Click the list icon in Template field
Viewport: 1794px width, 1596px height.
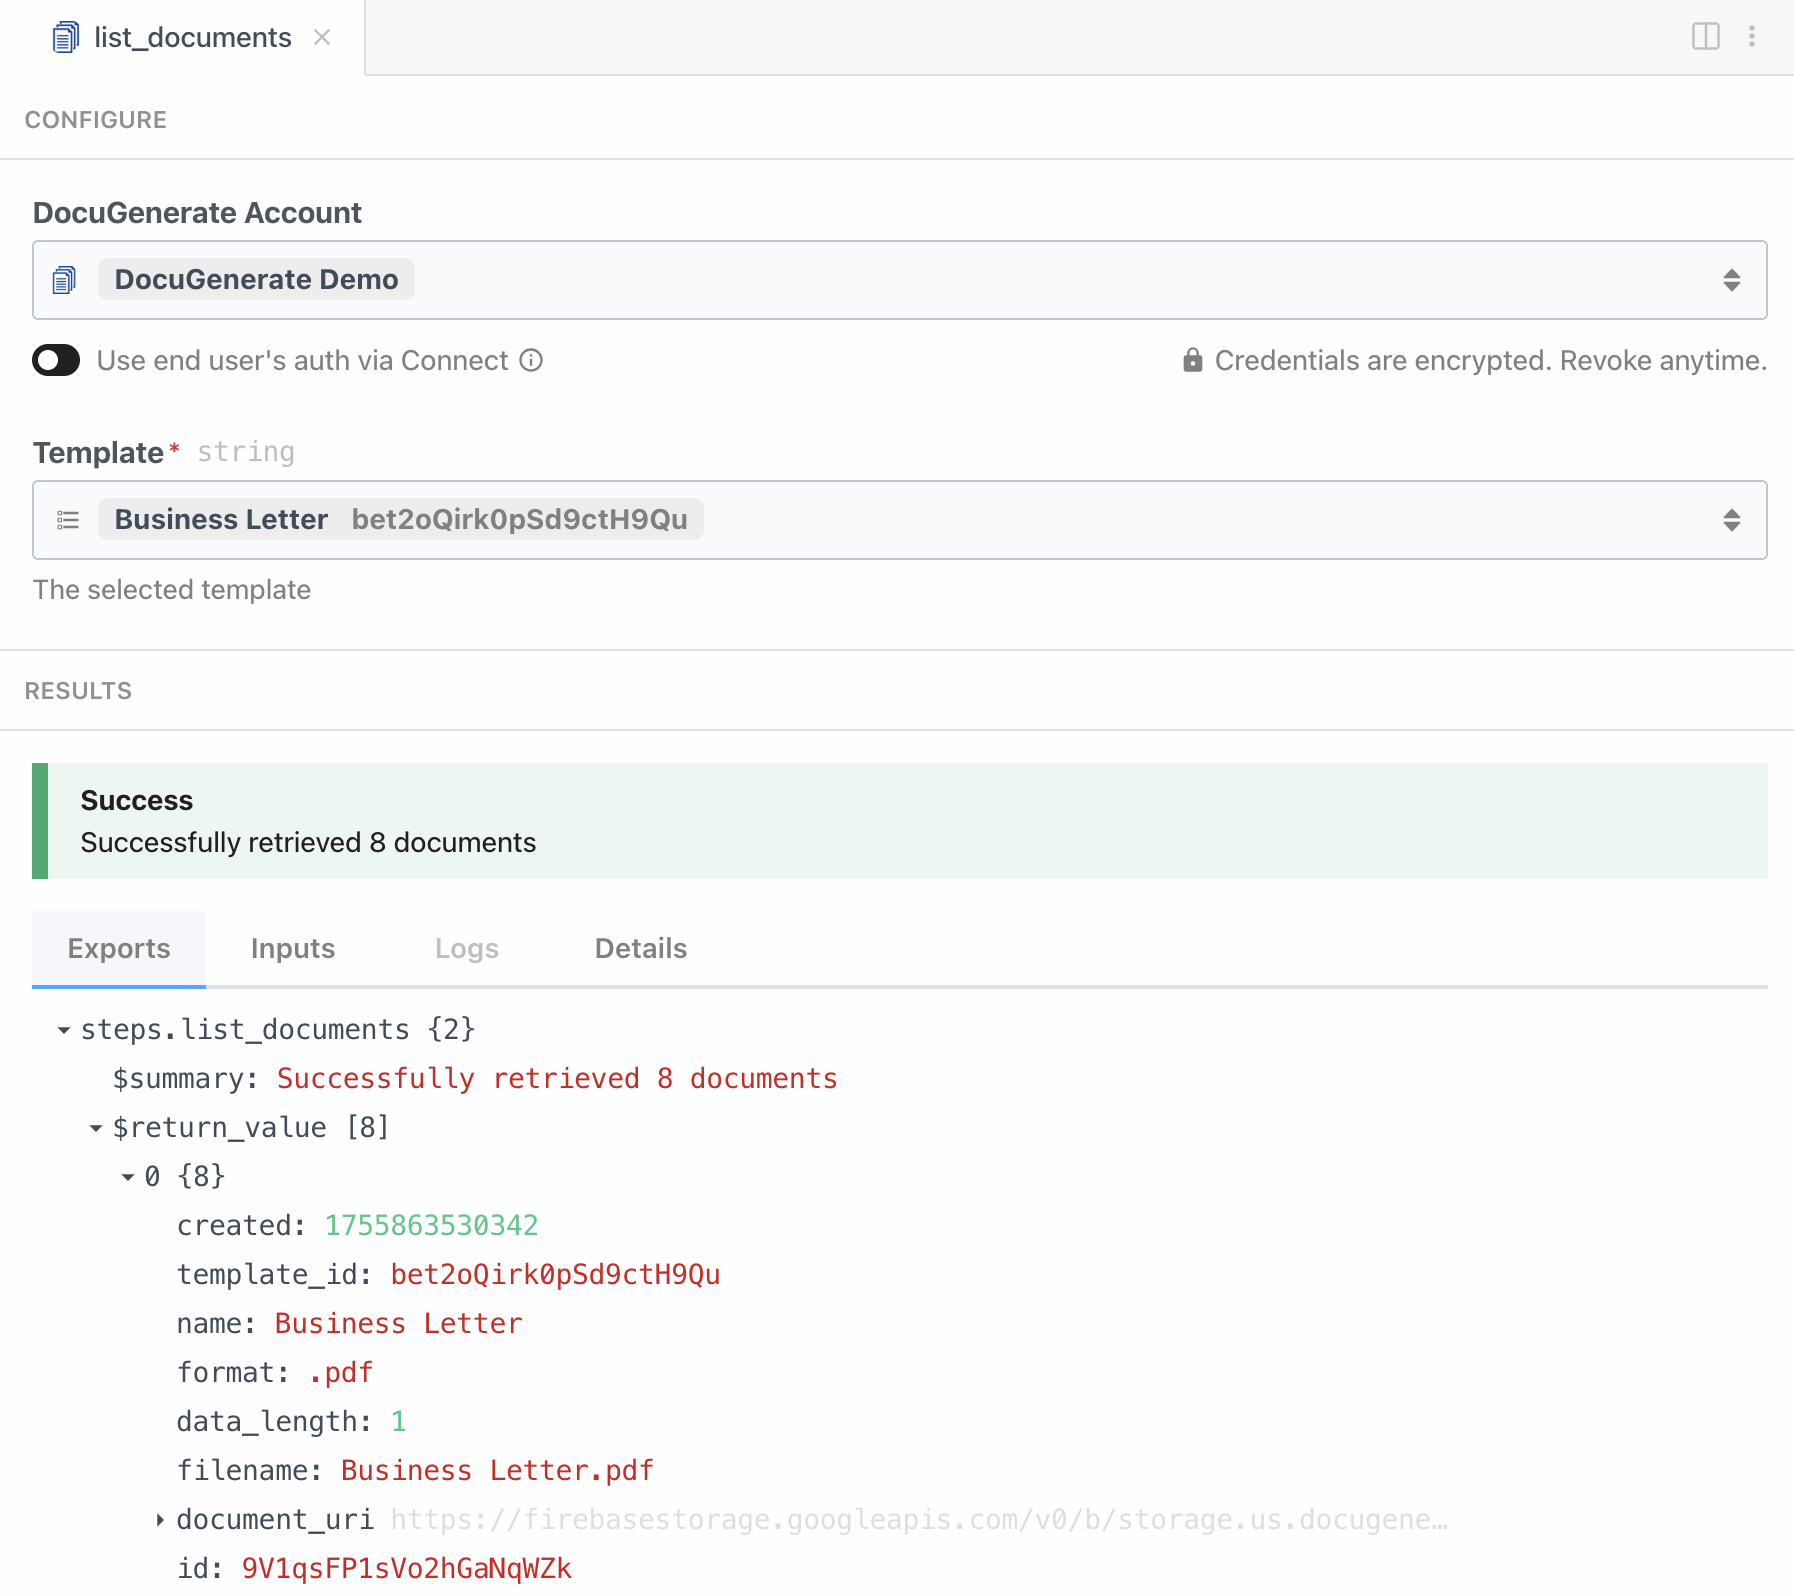coord(68,520)
